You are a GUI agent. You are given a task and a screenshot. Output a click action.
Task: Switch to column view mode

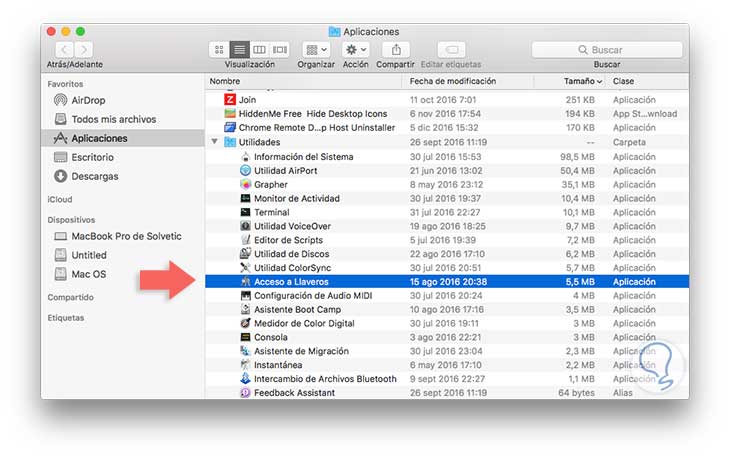259,49
